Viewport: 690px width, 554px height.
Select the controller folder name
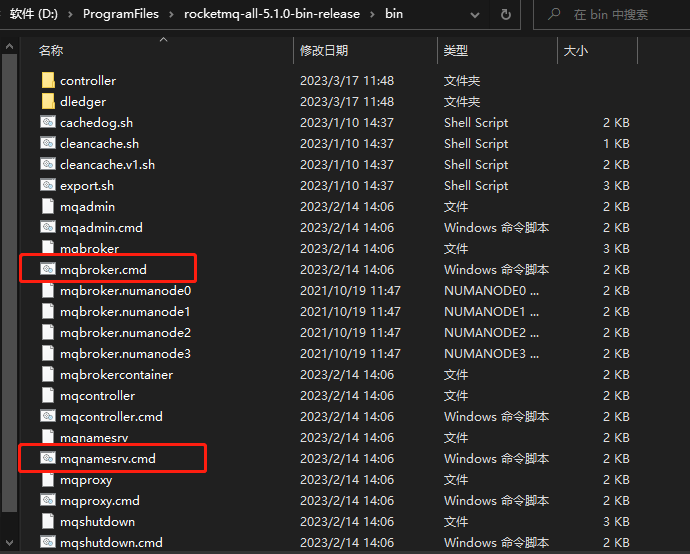(x=88, y=81)
